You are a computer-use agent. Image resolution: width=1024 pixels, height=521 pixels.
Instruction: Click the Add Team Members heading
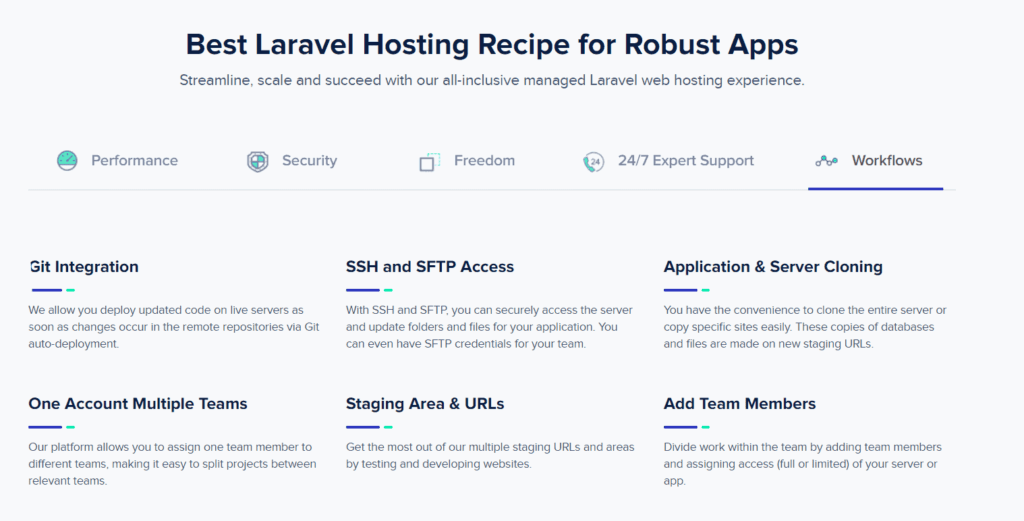click(x=740, y=403)
